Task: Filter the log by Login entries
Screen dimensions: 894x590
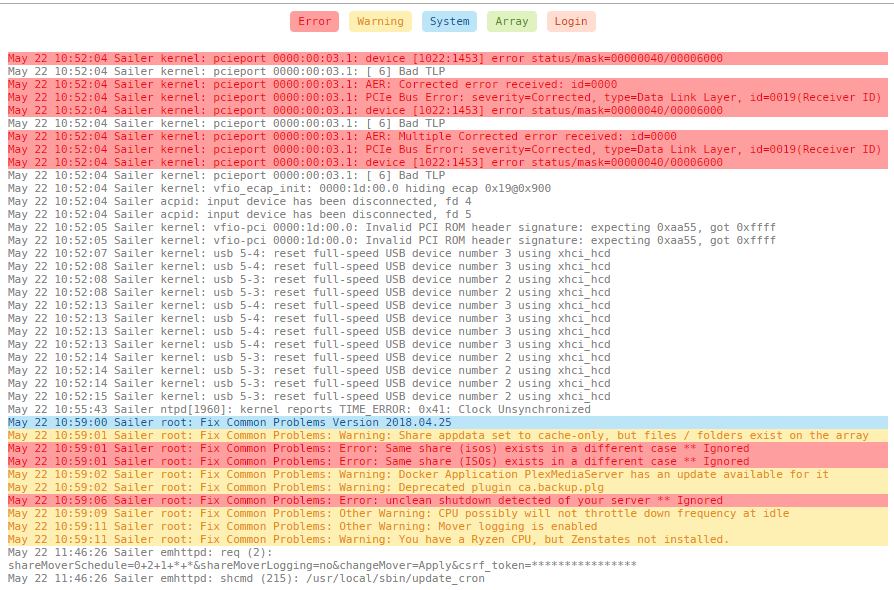Action: (x=571, y=22)
